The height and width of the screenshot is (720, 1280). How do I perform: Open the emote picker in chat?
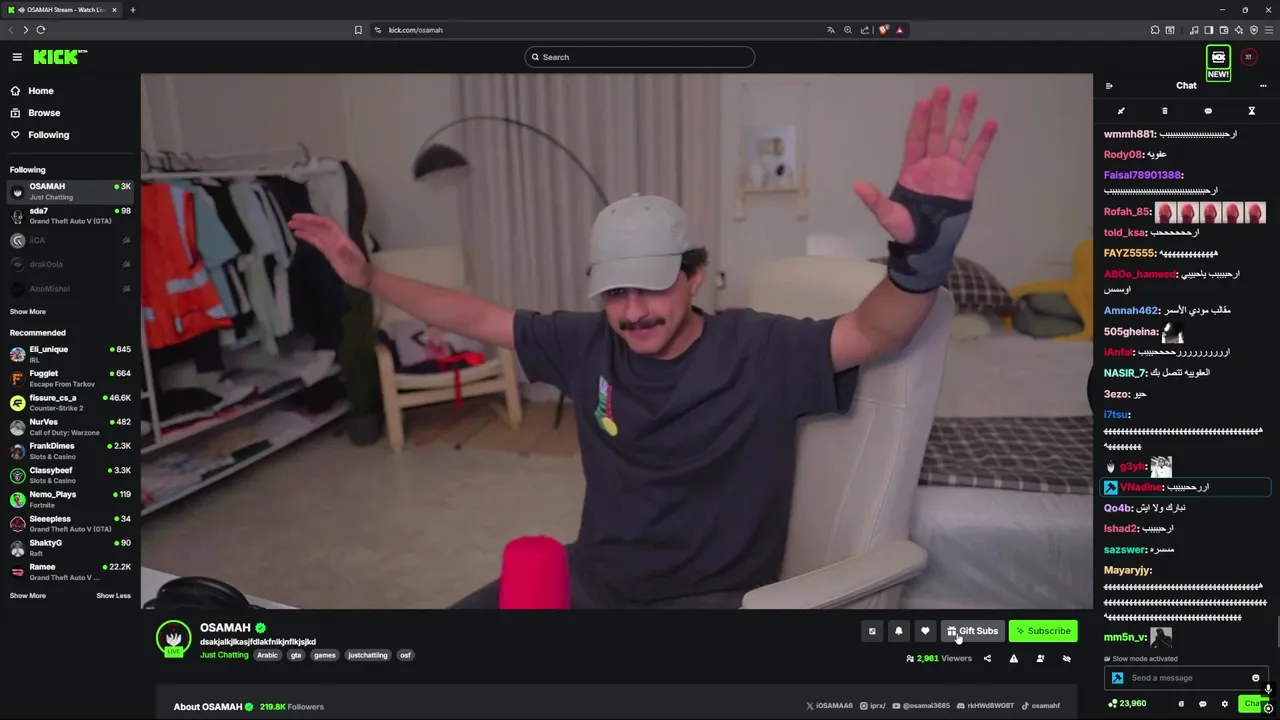point(1256,678)
